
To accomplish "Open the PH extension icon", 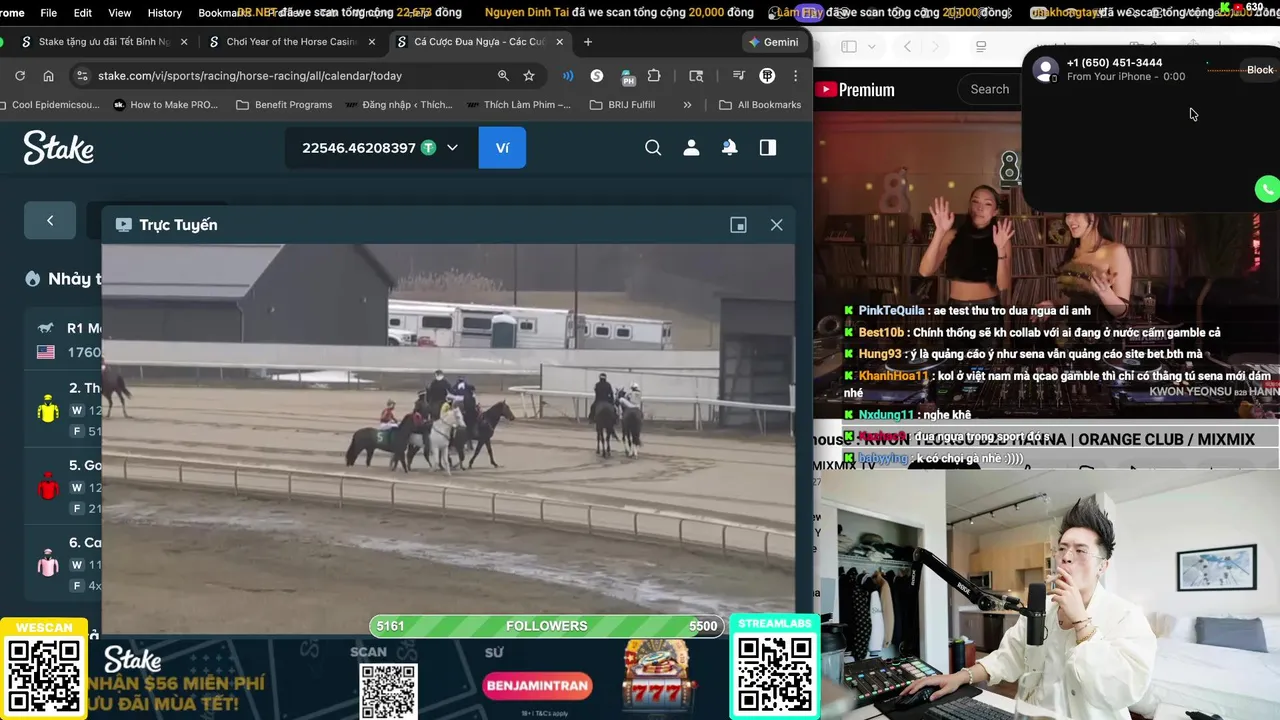I will point(627,76).
